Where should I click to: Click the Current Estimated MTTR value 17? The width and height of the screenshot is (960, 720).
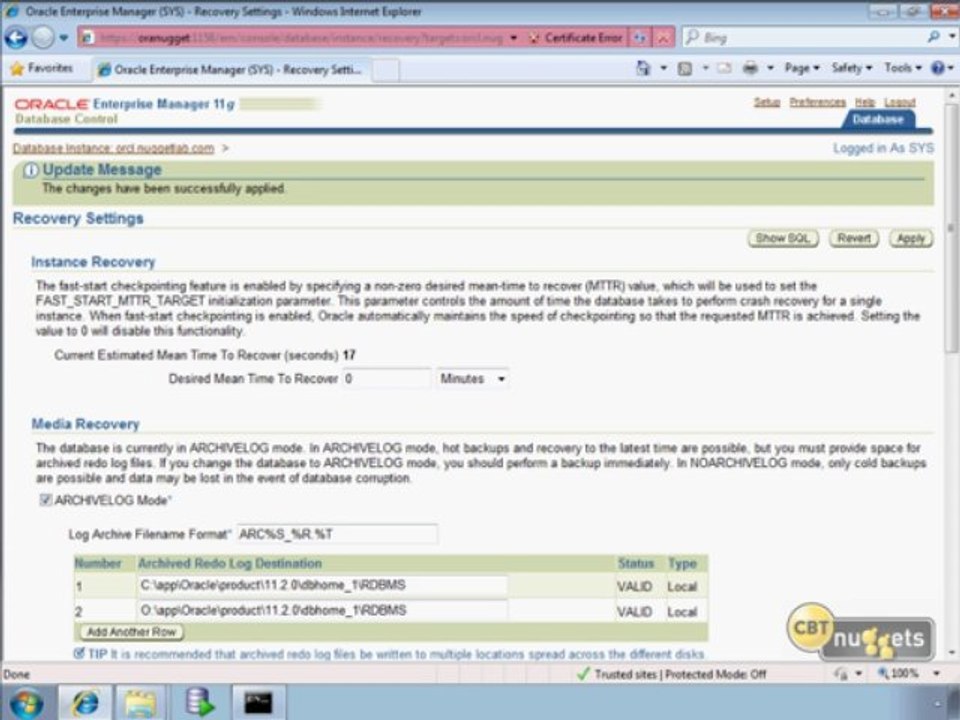(x=349, y=355)
